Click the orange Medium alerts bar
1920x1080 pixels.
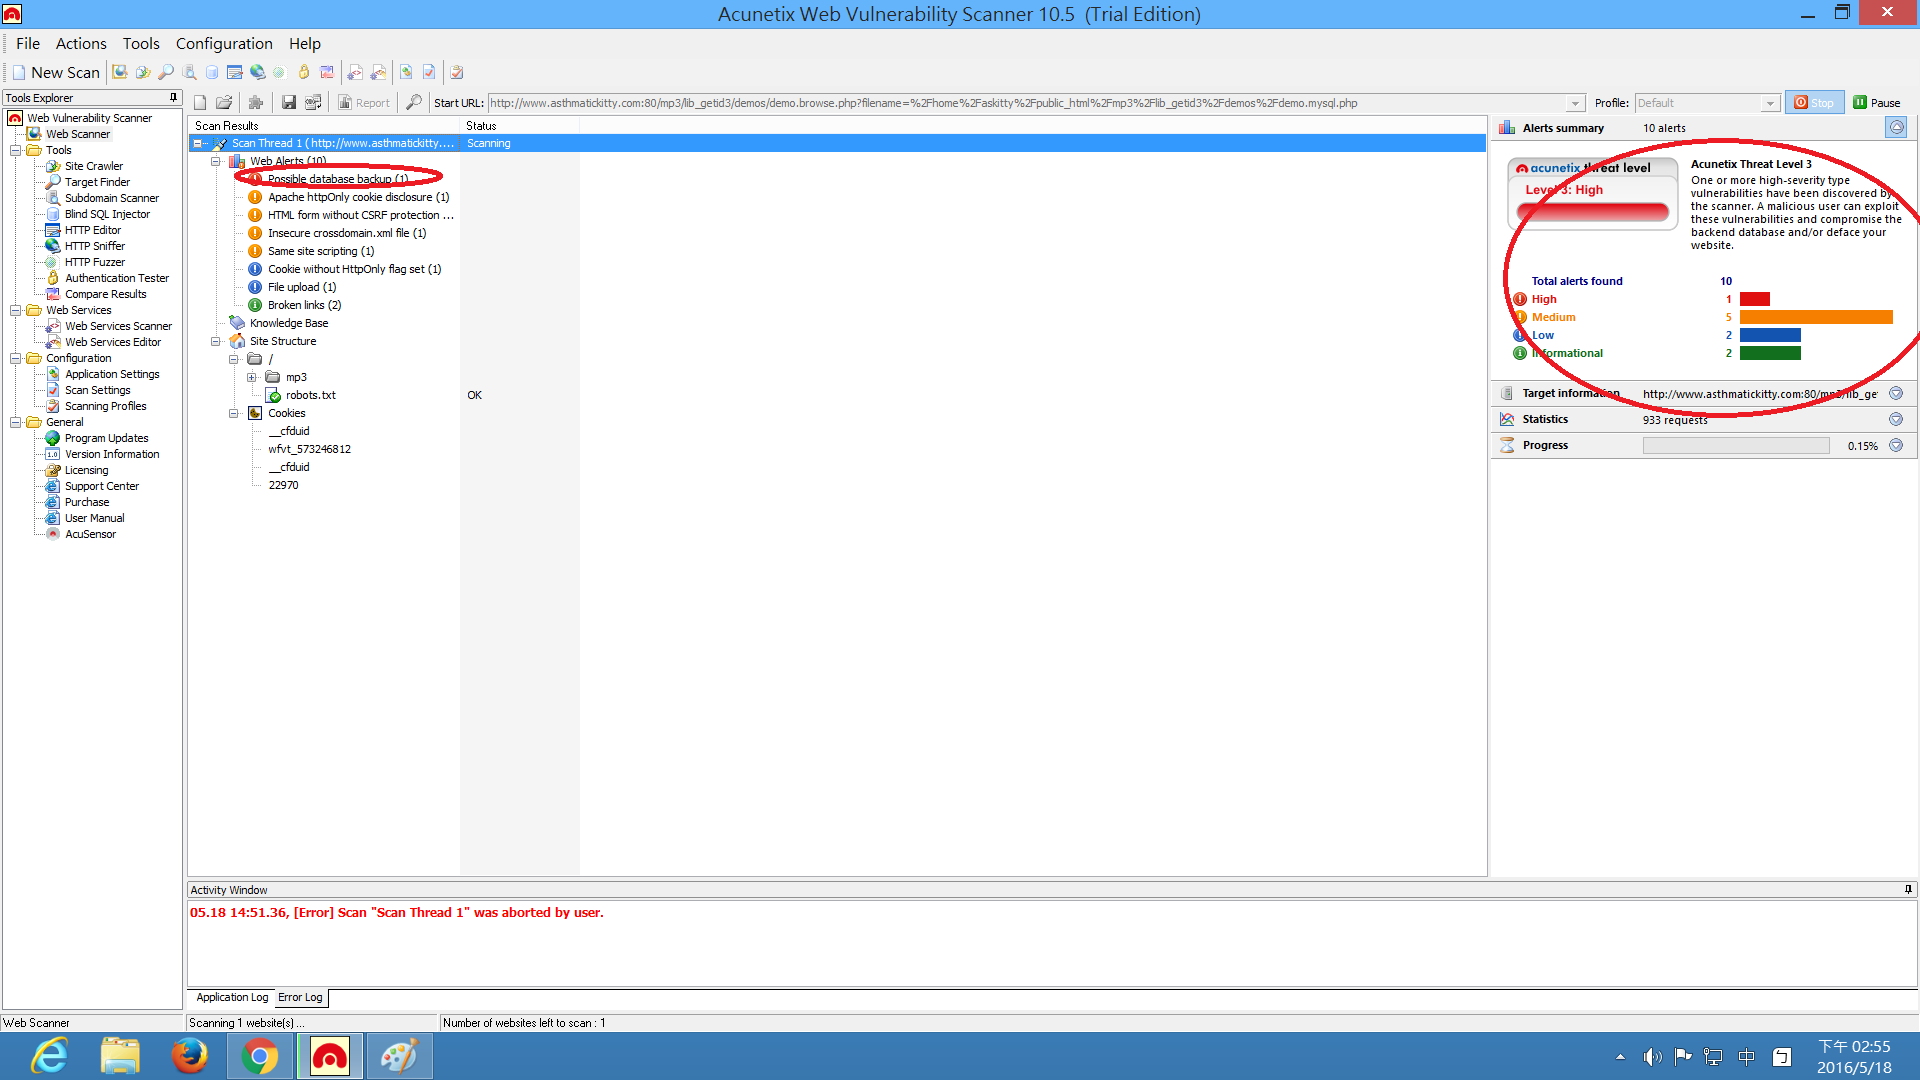(x=1816, y=317)
